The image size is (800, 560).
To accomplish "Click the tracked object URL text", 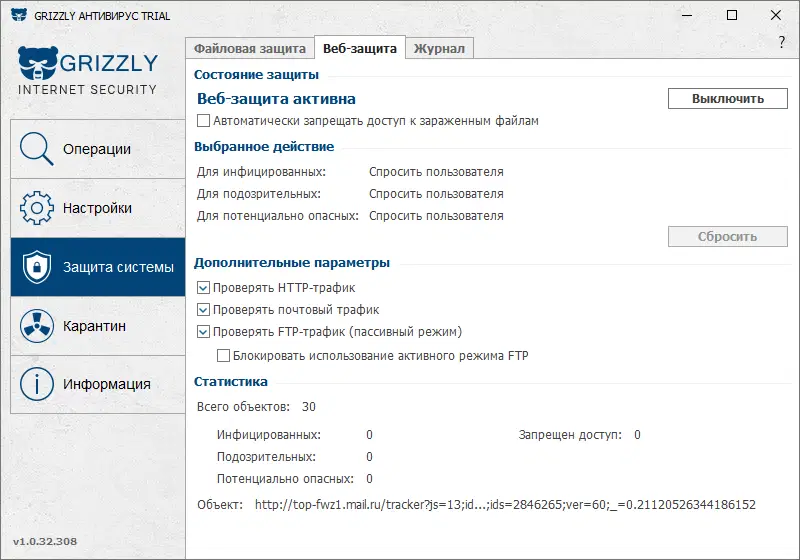I will (505, 505).
